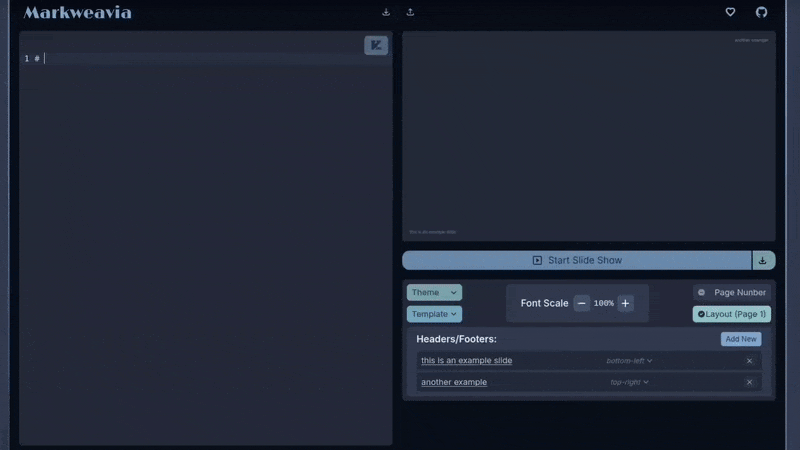Edit 'this is an example slide' footer text
The image size is (800, 450).
pos(466,360)
